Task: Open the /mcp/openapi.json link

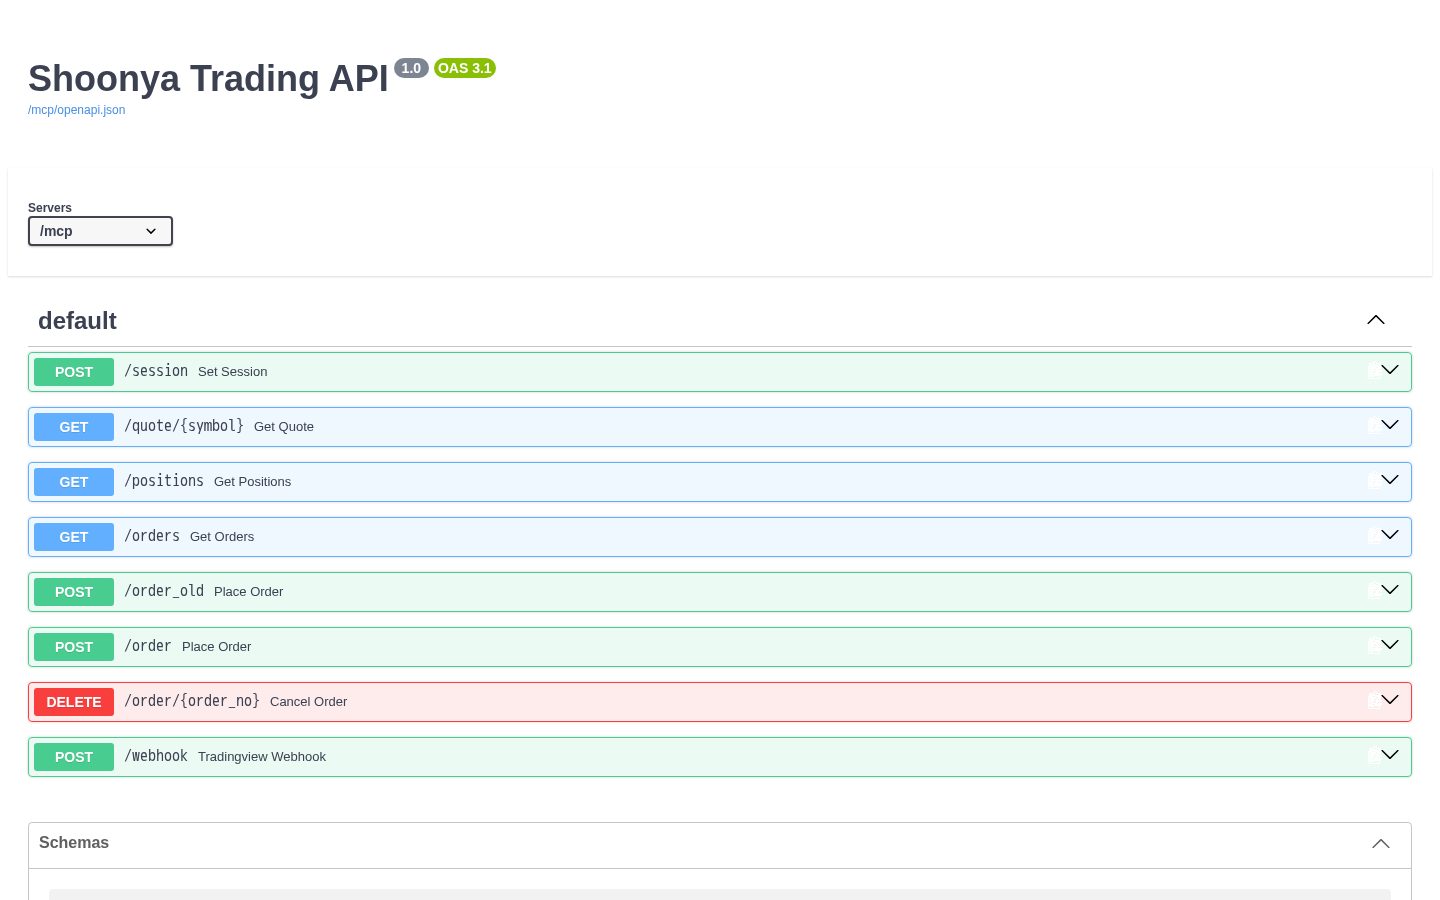Action: point(77,110)
